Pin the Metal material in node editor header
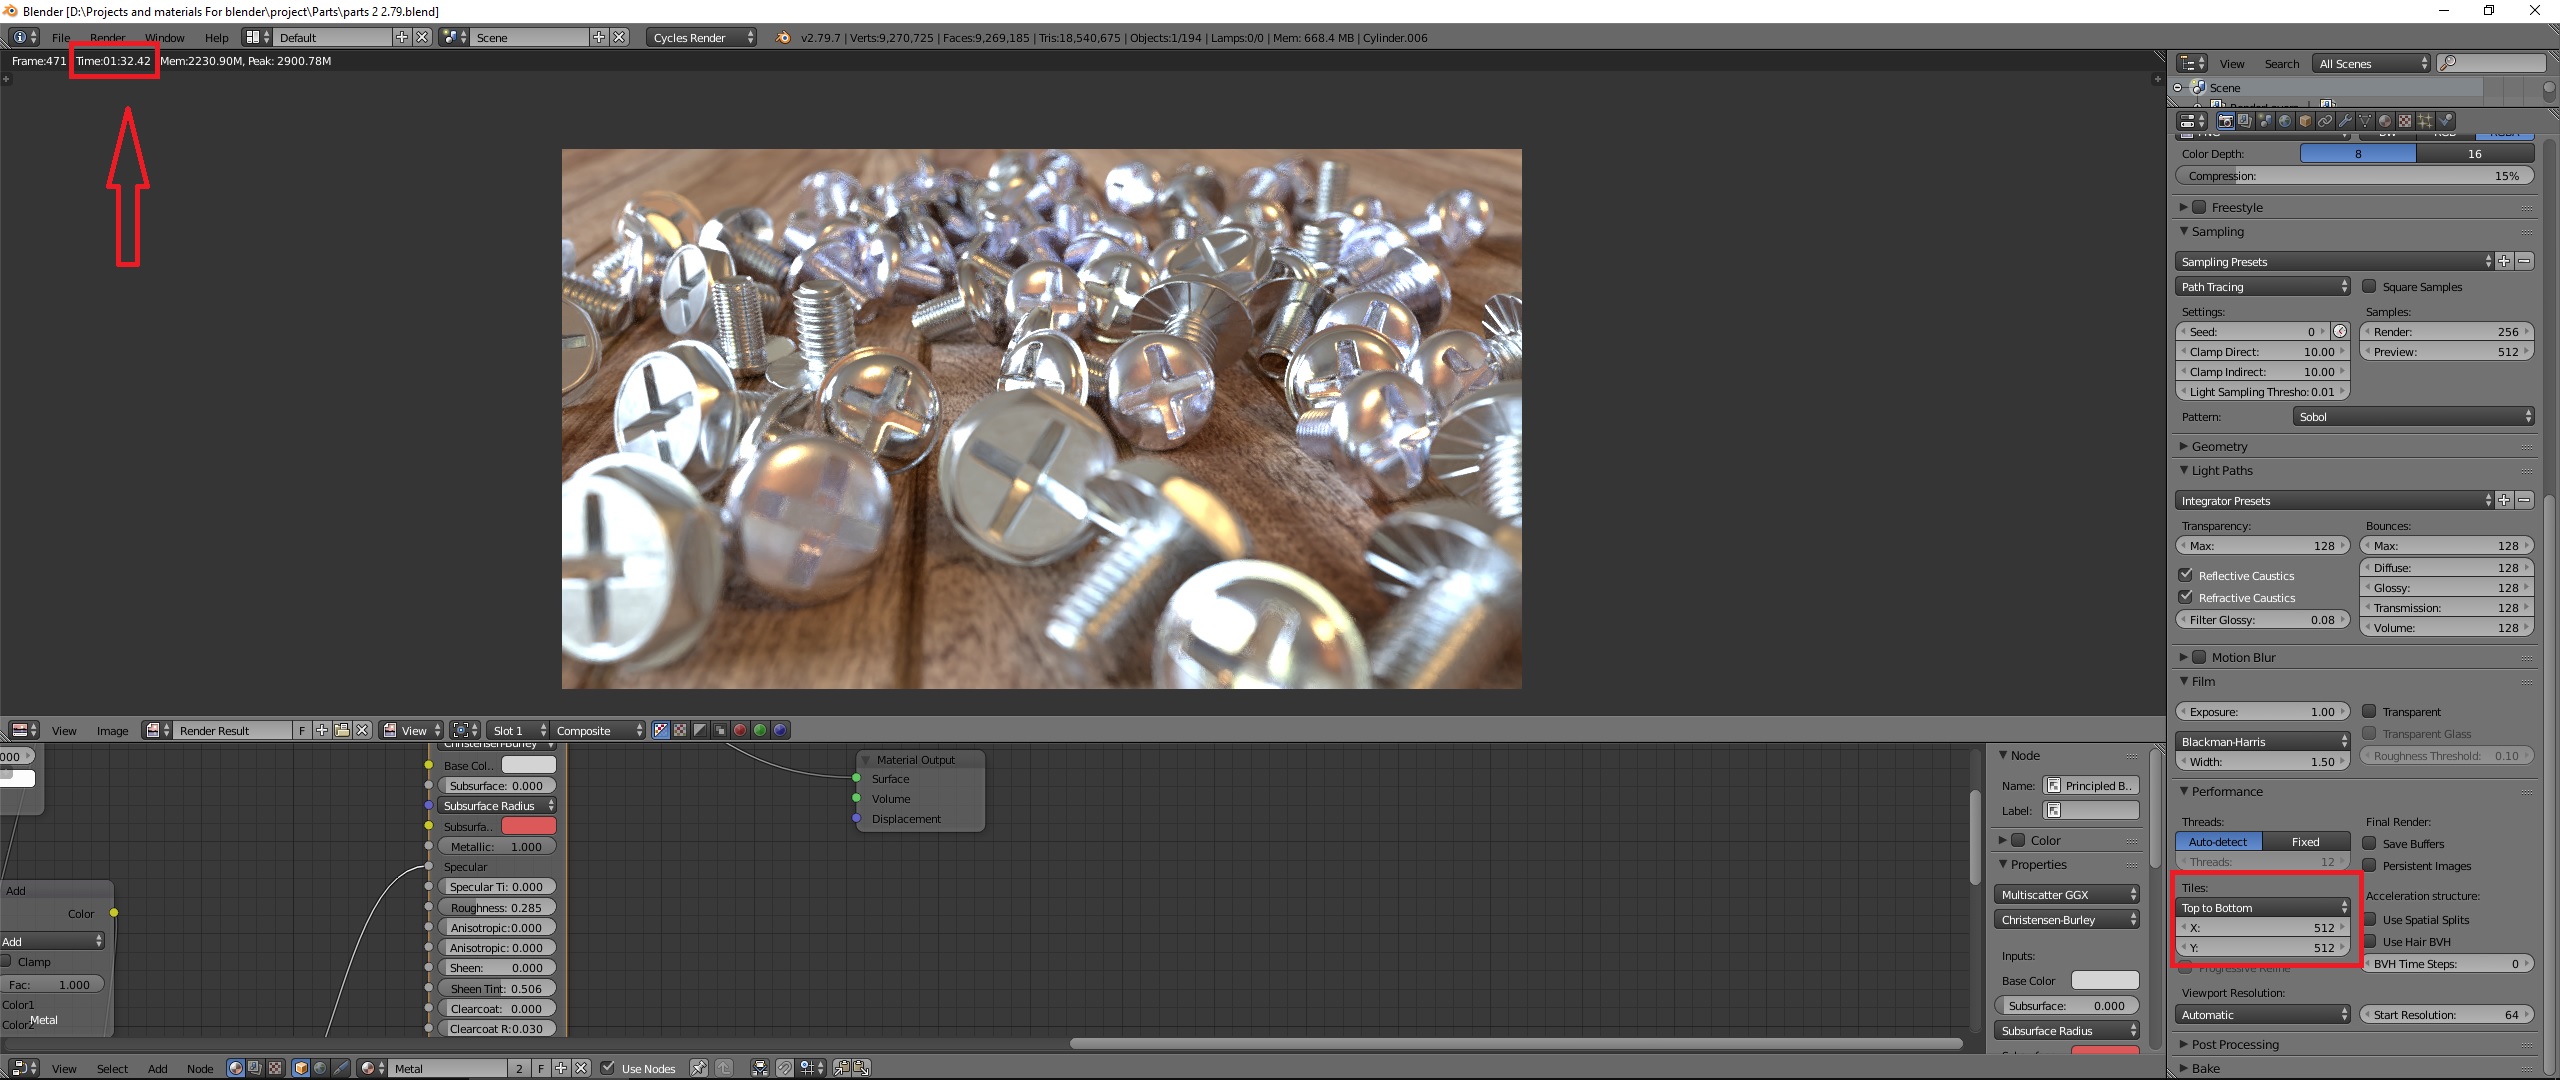Viewport: 2560px width, 1080px height. point(700,1068)
